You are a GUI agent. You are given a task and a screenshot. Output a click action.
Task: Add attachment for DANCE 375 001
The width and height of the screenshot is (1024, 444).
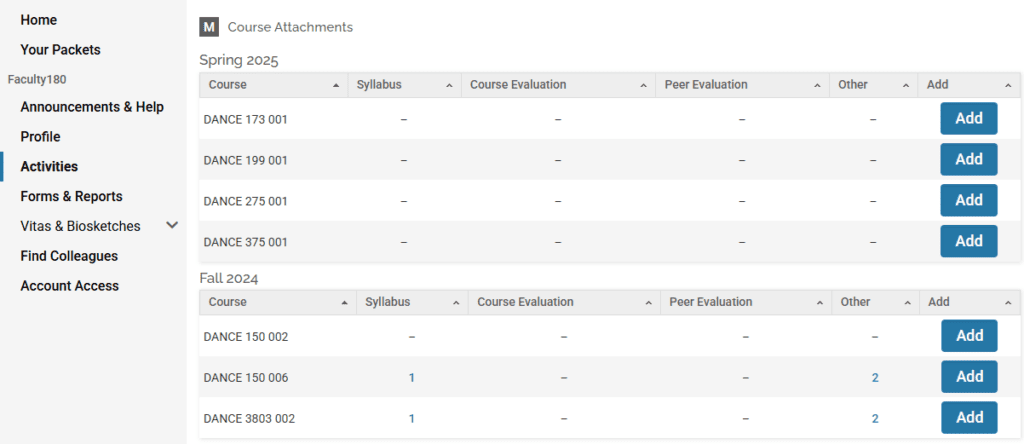tap(969, 241)
